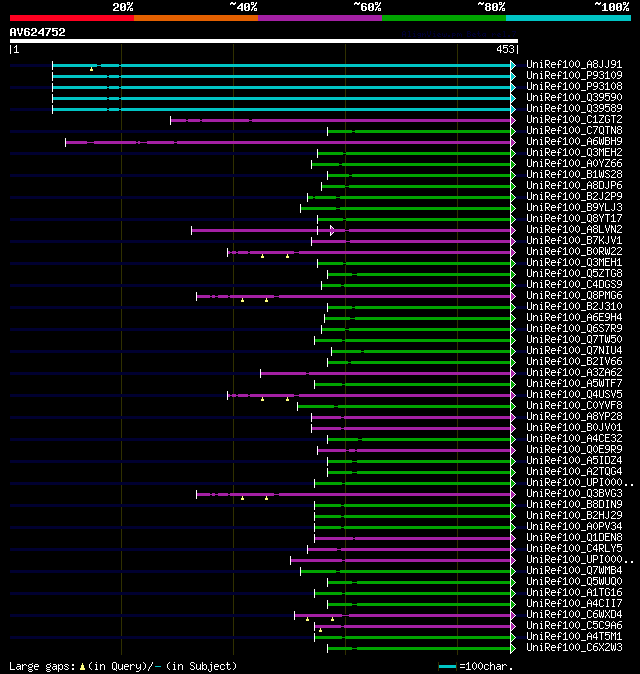640x674 pixels.
Task: Select hit UniRef100_Q0E9R9
Action: pyautogui.click(x=574, y=450)
